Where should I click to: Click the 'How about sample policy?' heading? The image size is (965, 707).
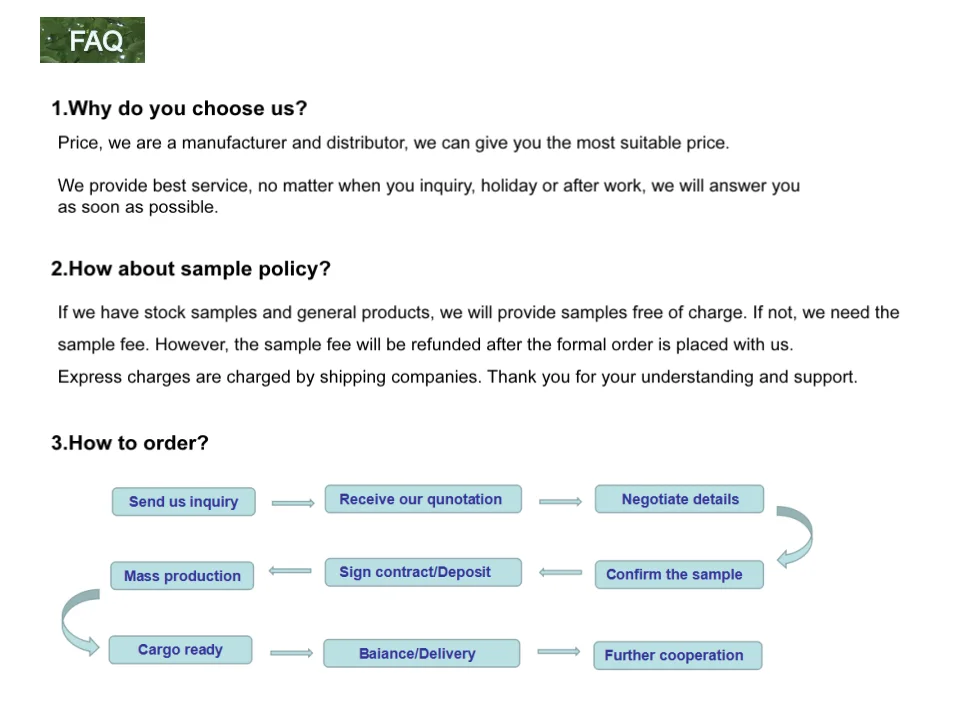[191, 269]
